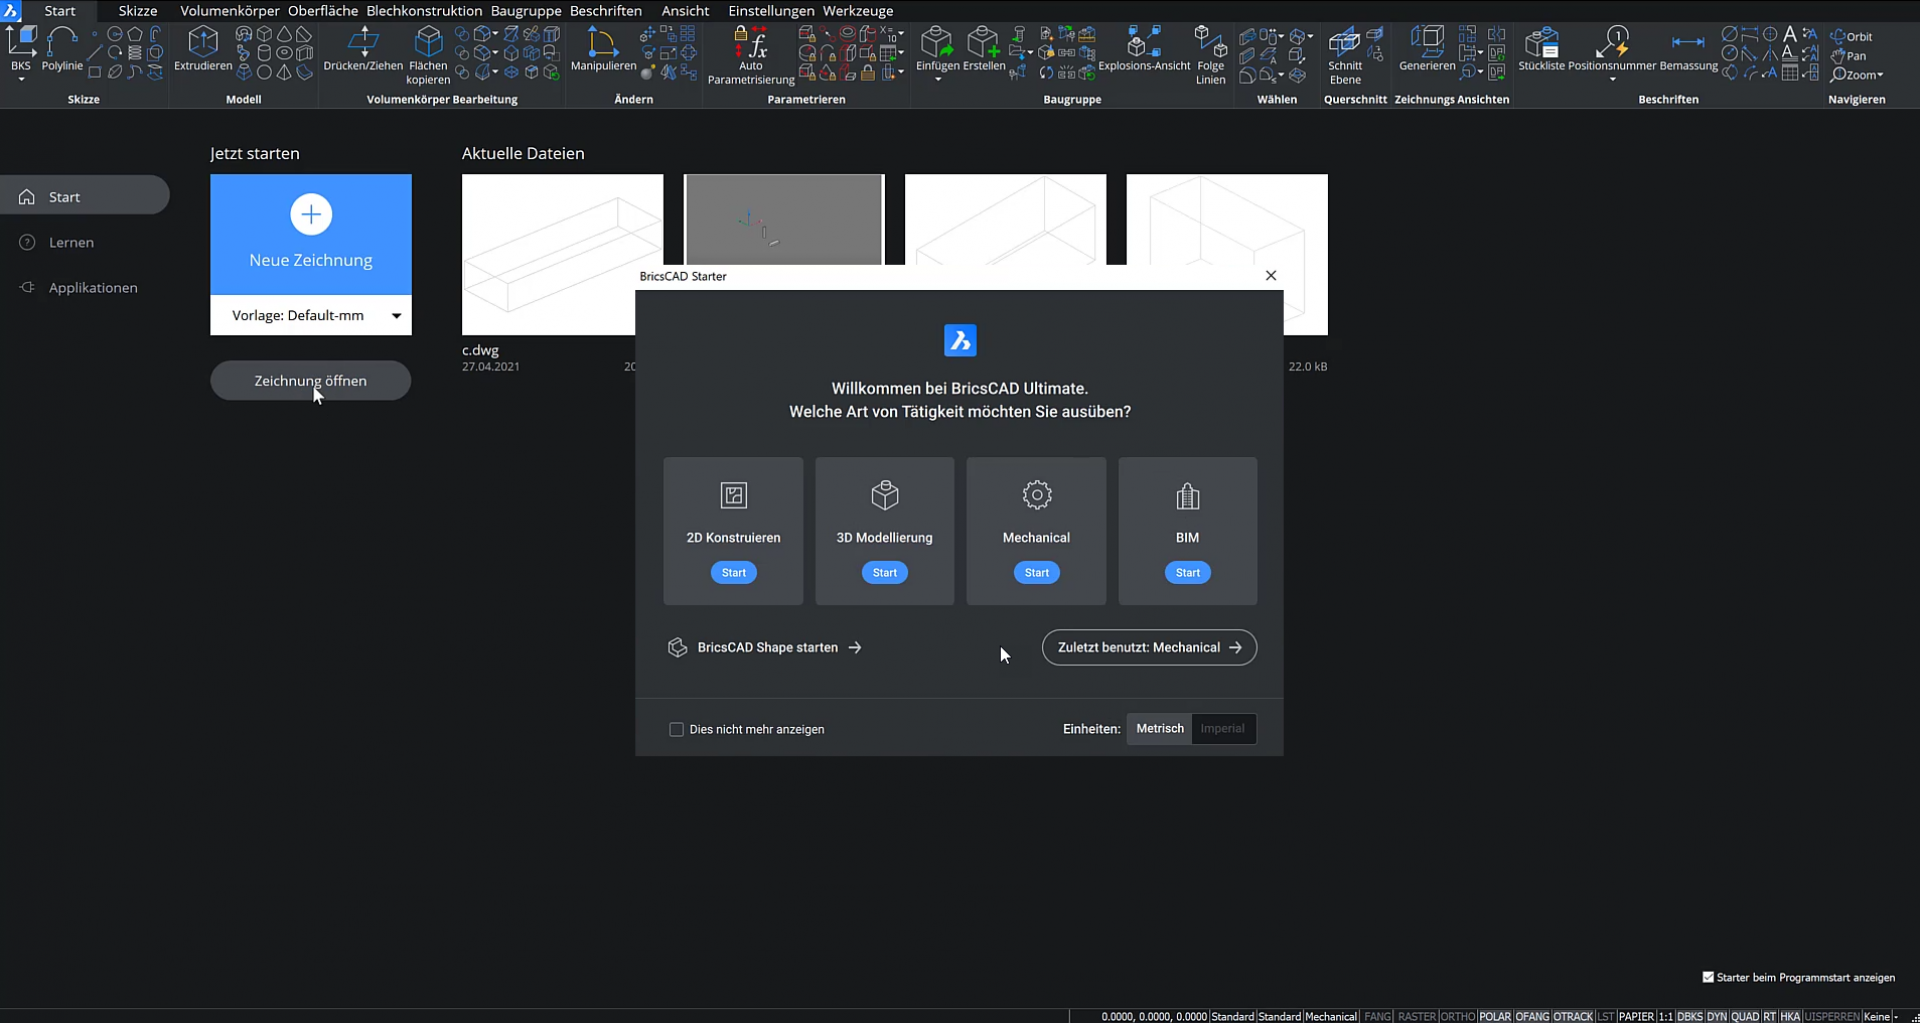
Task: Click the Folge Linien tool
Action: coord(1210,56)
